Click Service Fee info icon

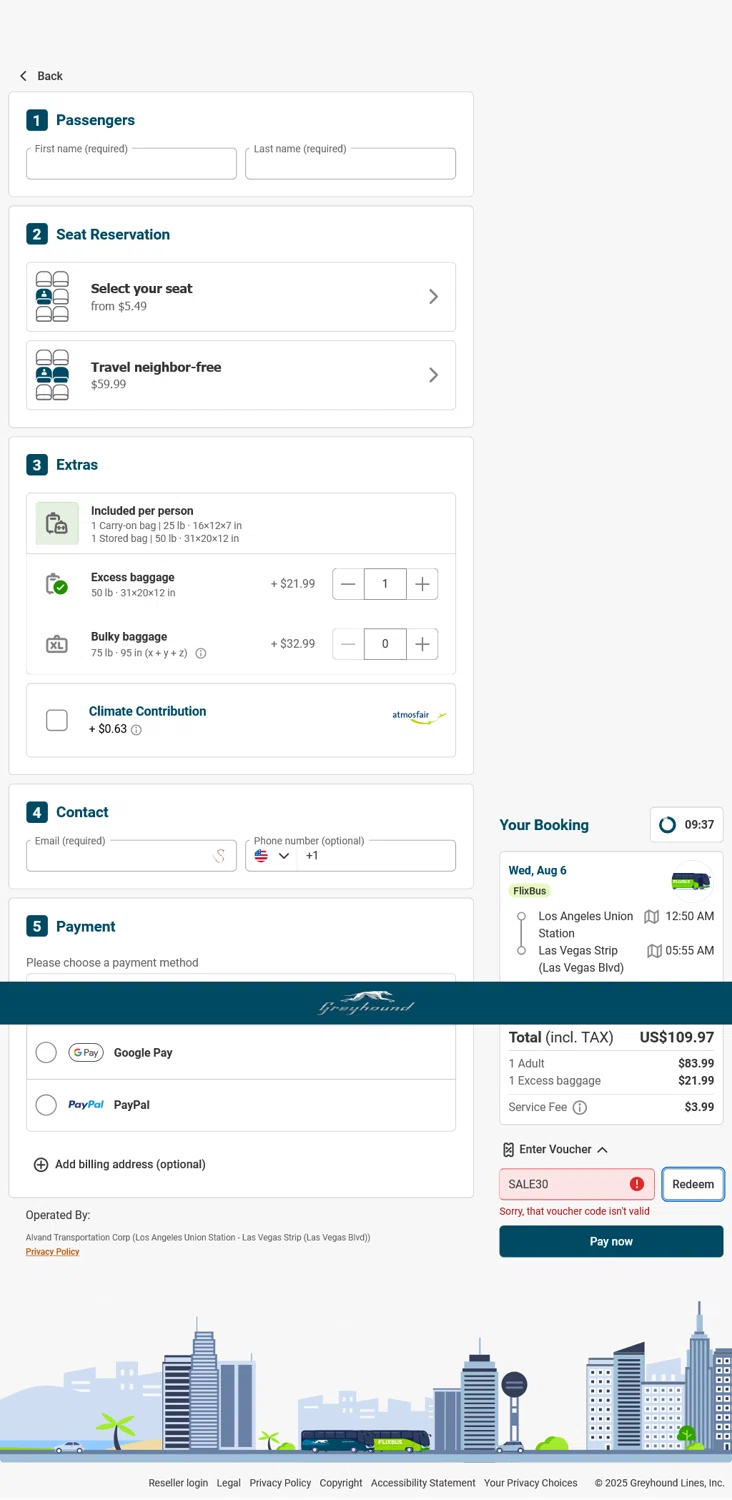pyautogui.click(x=580, y=1107)
